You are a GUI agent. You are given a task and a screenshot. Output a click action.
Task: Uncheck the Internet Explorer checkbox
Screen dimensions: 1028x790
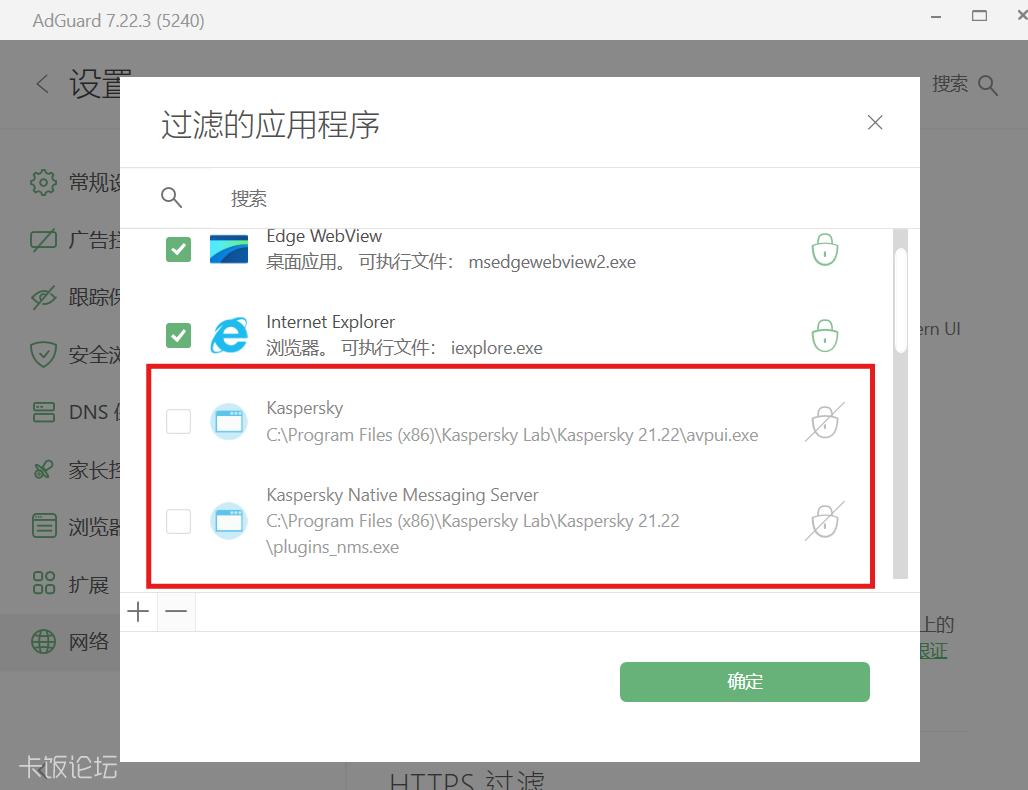[178, 335]
